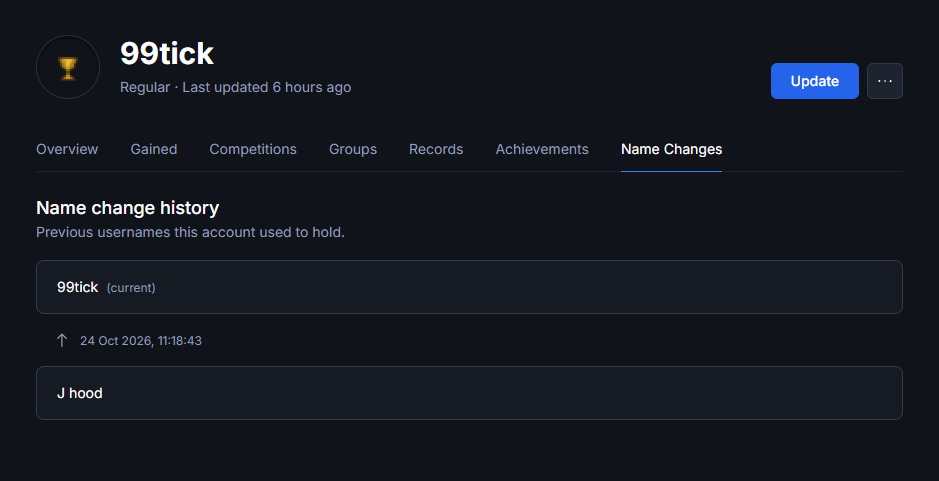
Task: View the Records tab
Action: click(436, 149)
